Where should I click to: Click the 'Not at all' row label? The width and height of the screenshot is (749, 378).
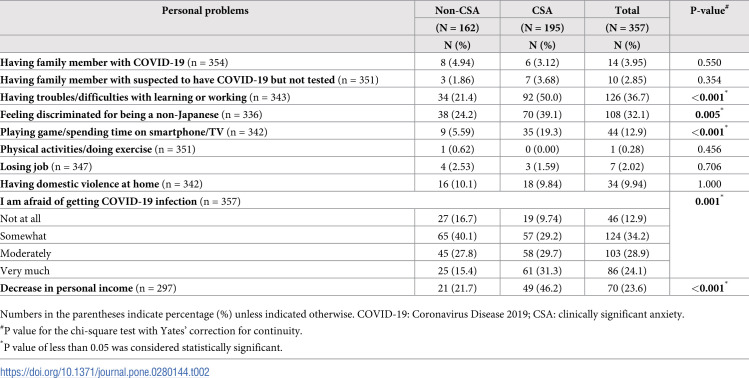click(21, 219)
